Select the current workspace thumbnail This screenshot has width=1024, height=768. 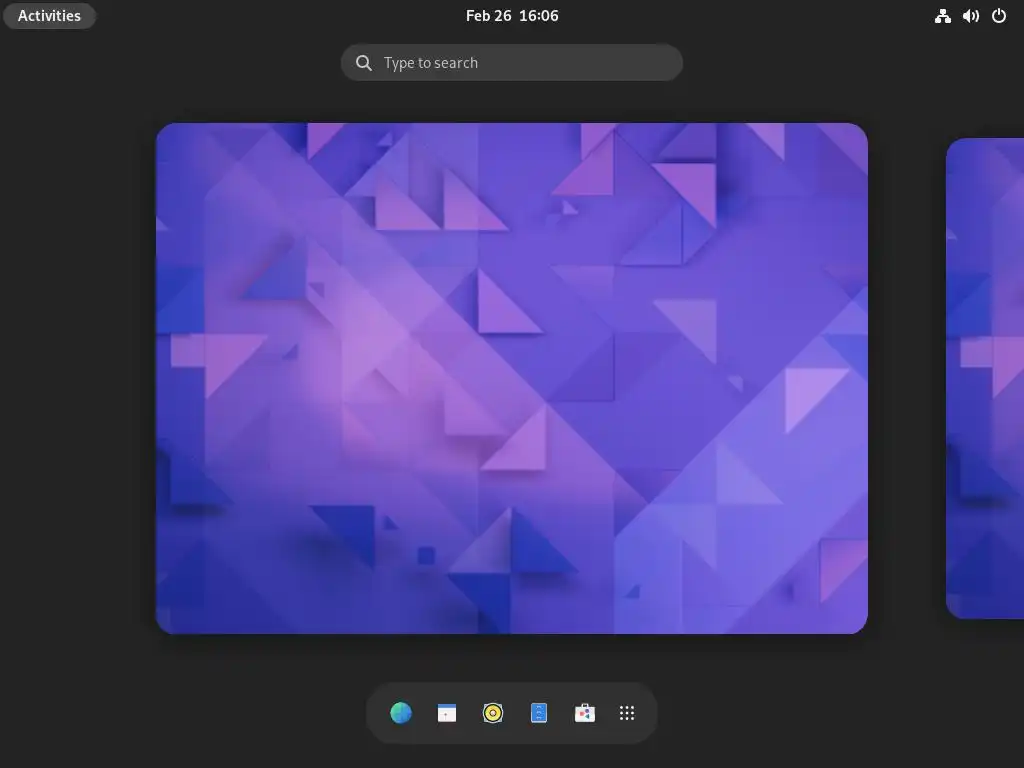click(x=512, y=378)
